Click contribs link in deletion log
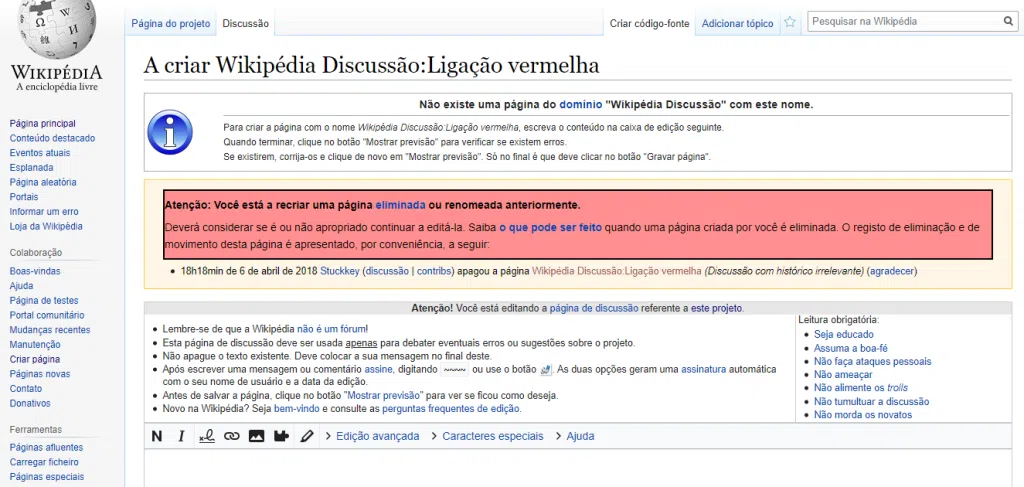This screenshot has width=1024, height=487. pyautogui.click(x=435, y=270)
